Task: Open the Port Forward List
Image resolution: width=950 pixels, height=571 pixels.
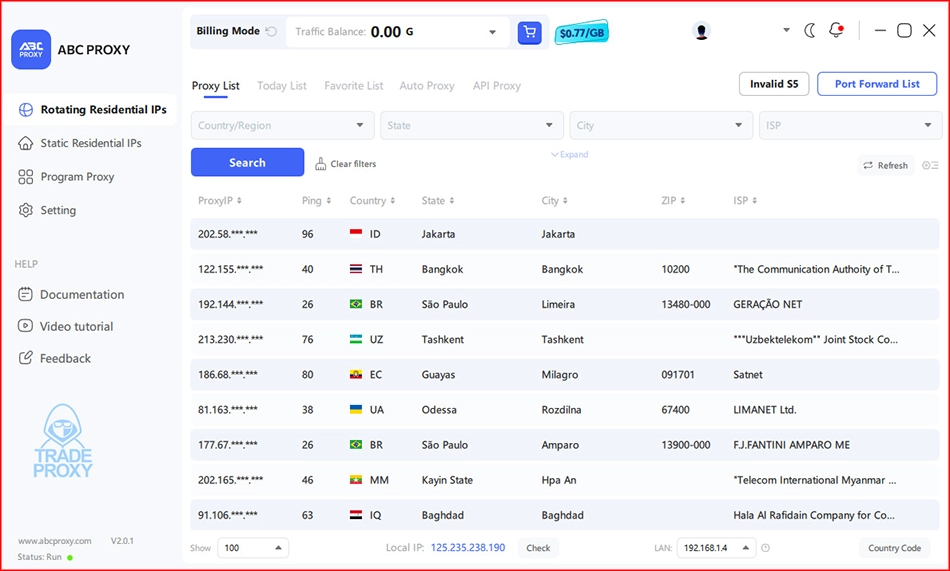Action: coord(877,84)
